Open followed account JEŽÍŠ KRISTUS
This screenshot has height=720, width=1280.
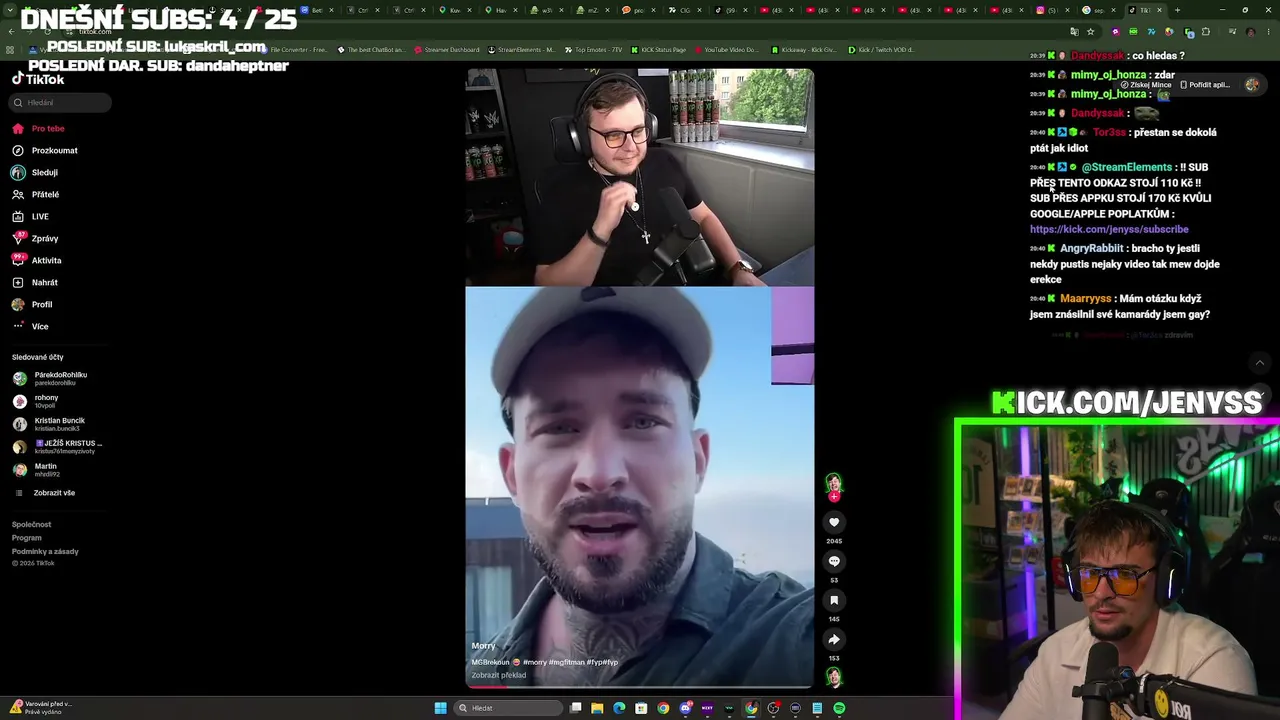click(x=58, y=447)
